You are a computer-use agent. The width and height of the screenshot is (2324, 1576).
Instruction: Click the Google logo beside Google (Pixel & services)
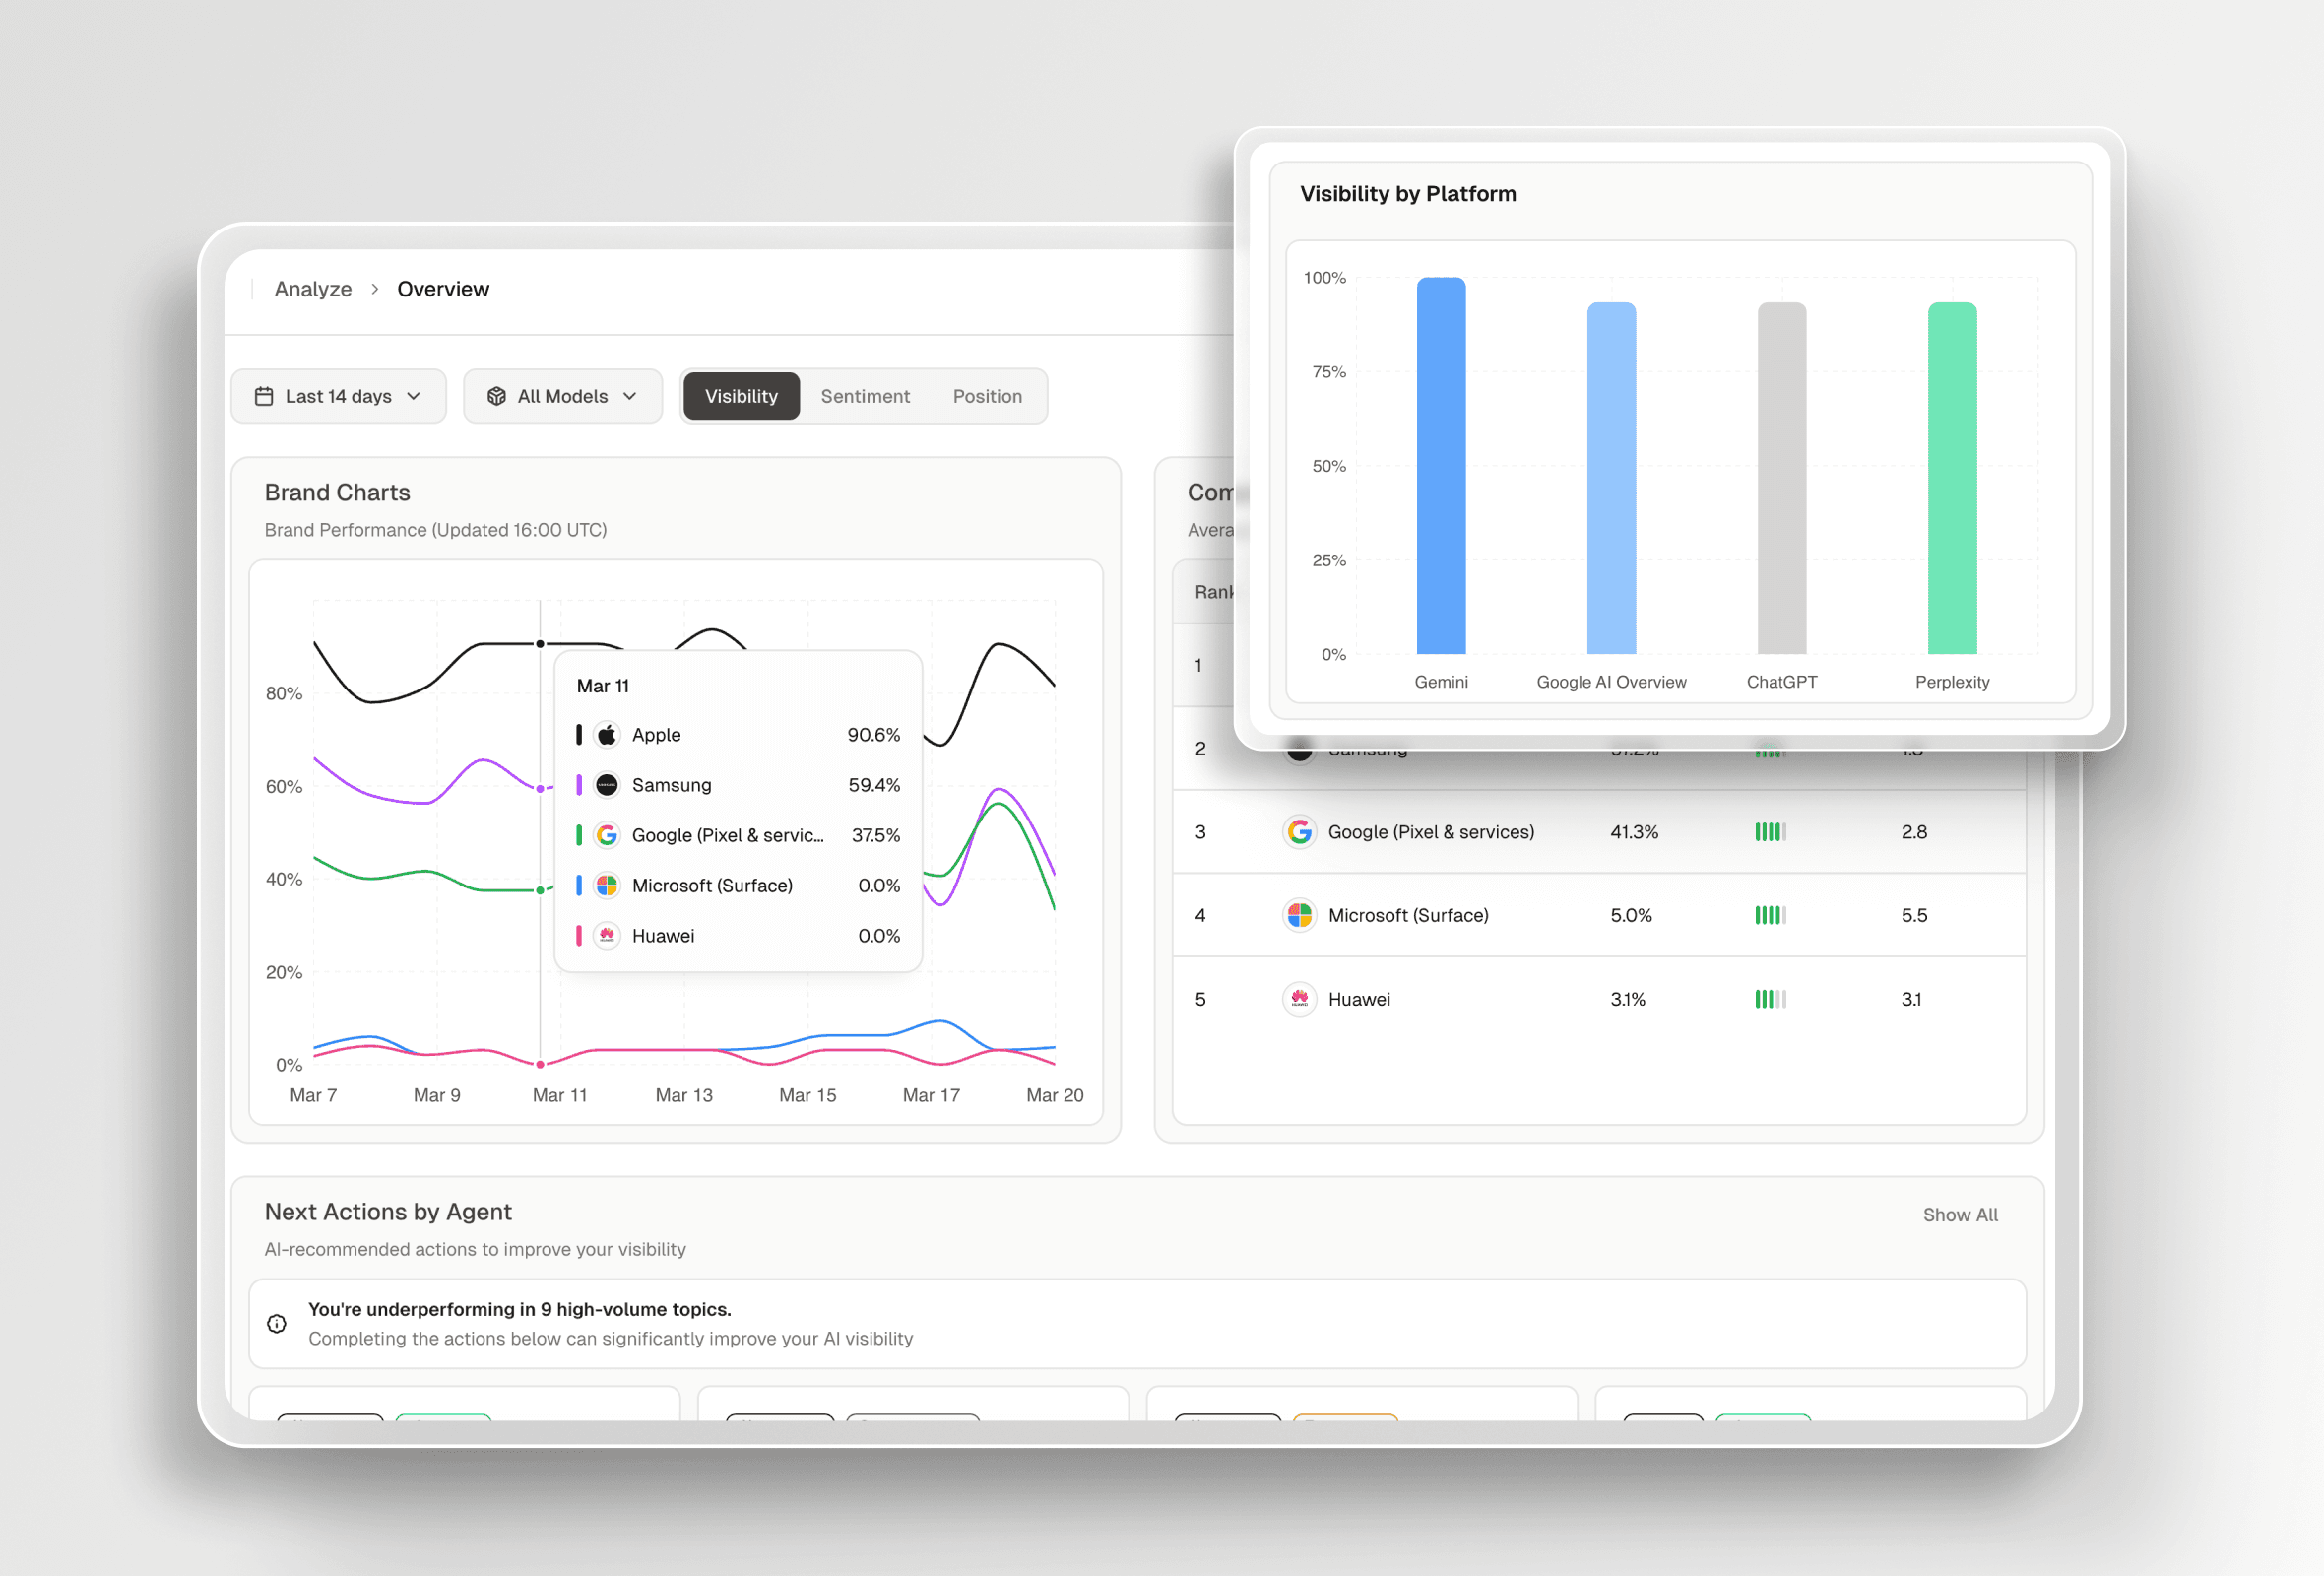pyautogui.click(x=1299, y=831)
